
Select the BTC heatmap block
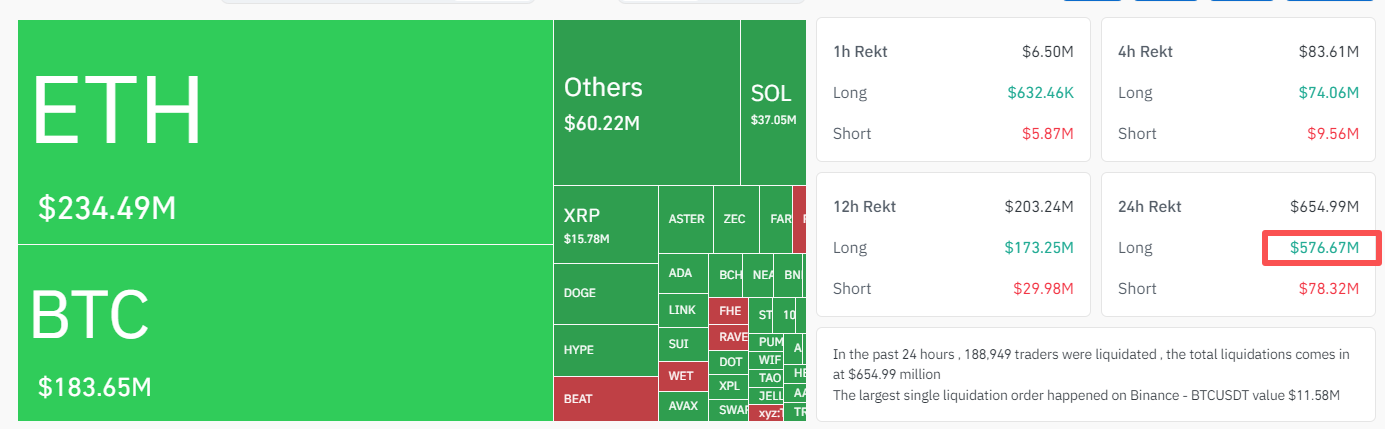click(285, 332)
